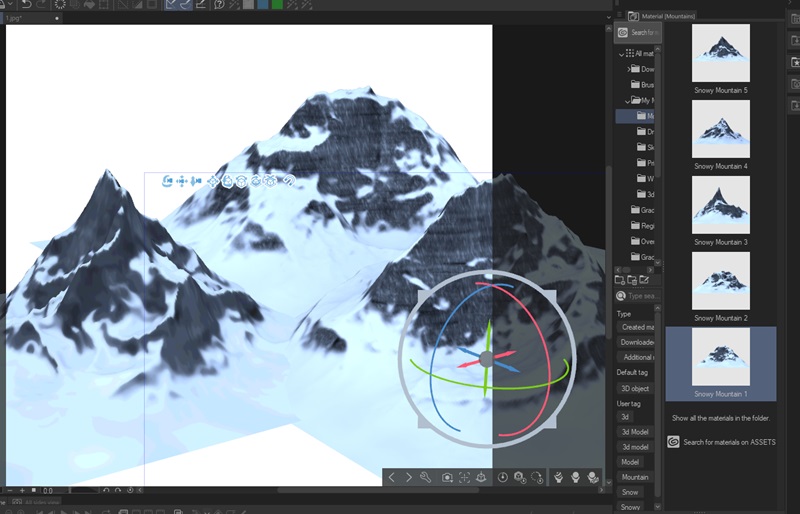Select the previous 3D object with the left arrow
The width and height of the screenshot is (800, 514).
(x=391, y=477)
